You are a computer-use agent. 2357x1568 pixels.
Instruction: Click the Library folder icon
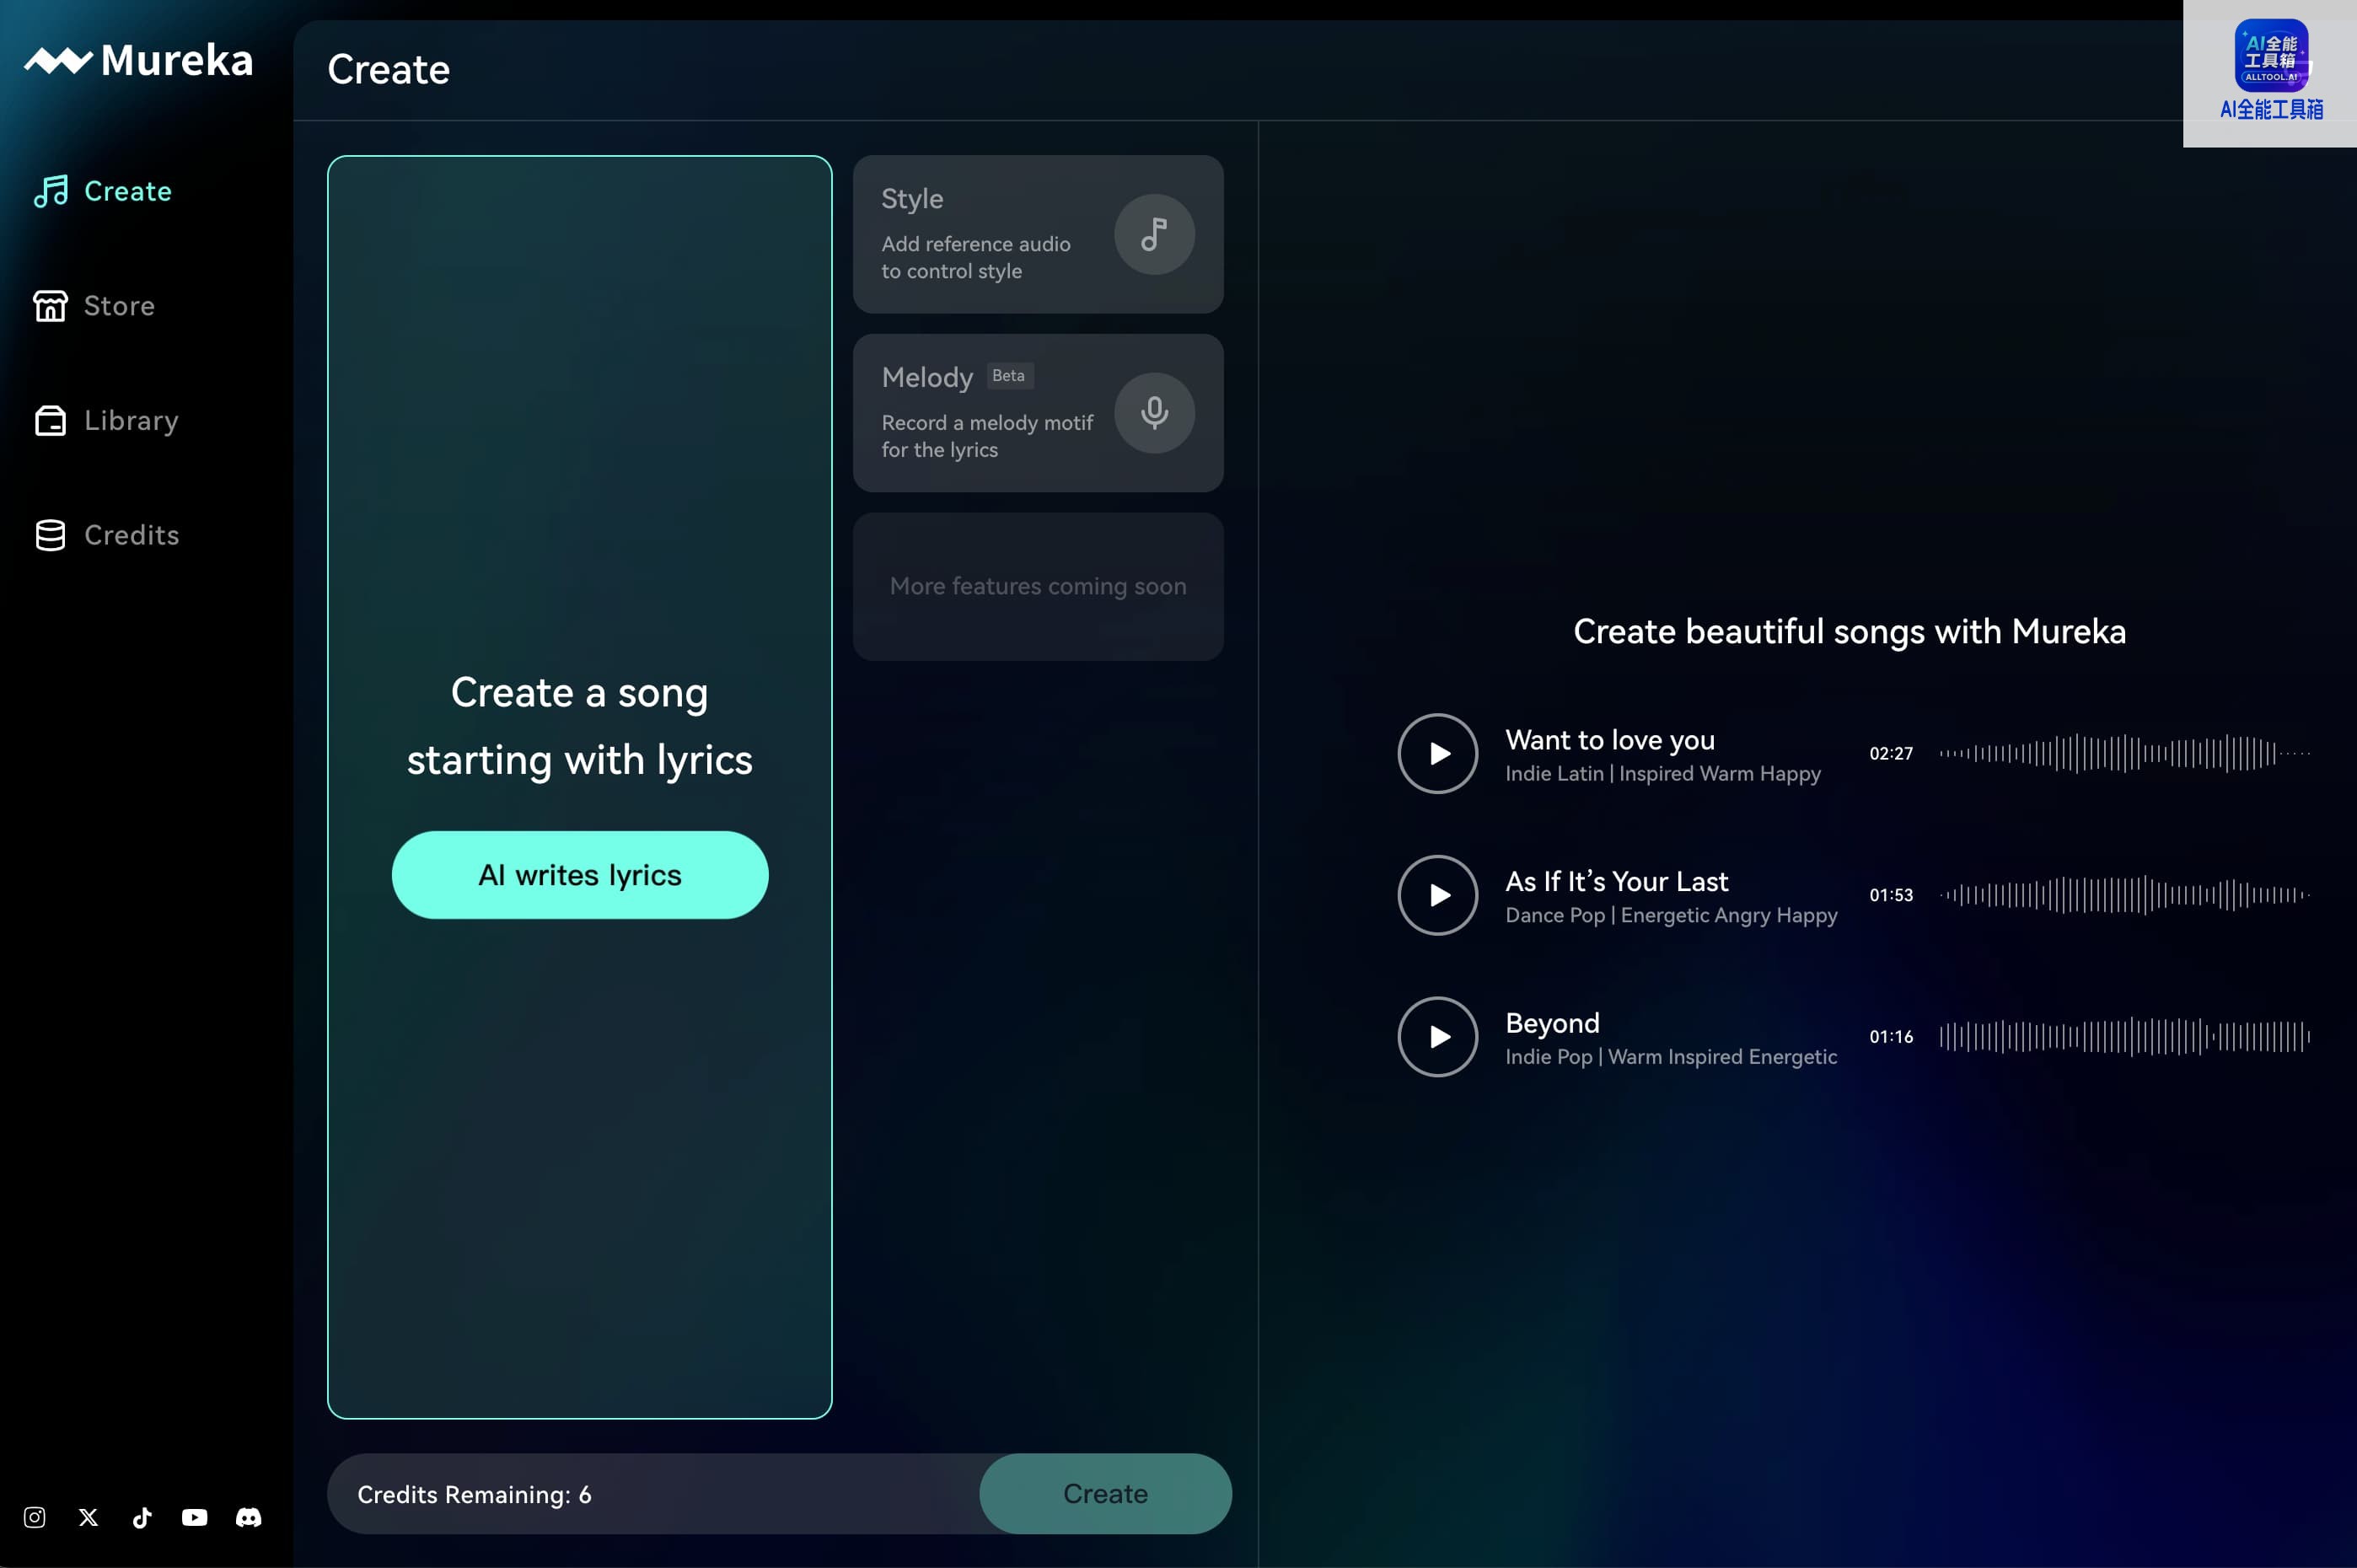[x=50, y=421]
